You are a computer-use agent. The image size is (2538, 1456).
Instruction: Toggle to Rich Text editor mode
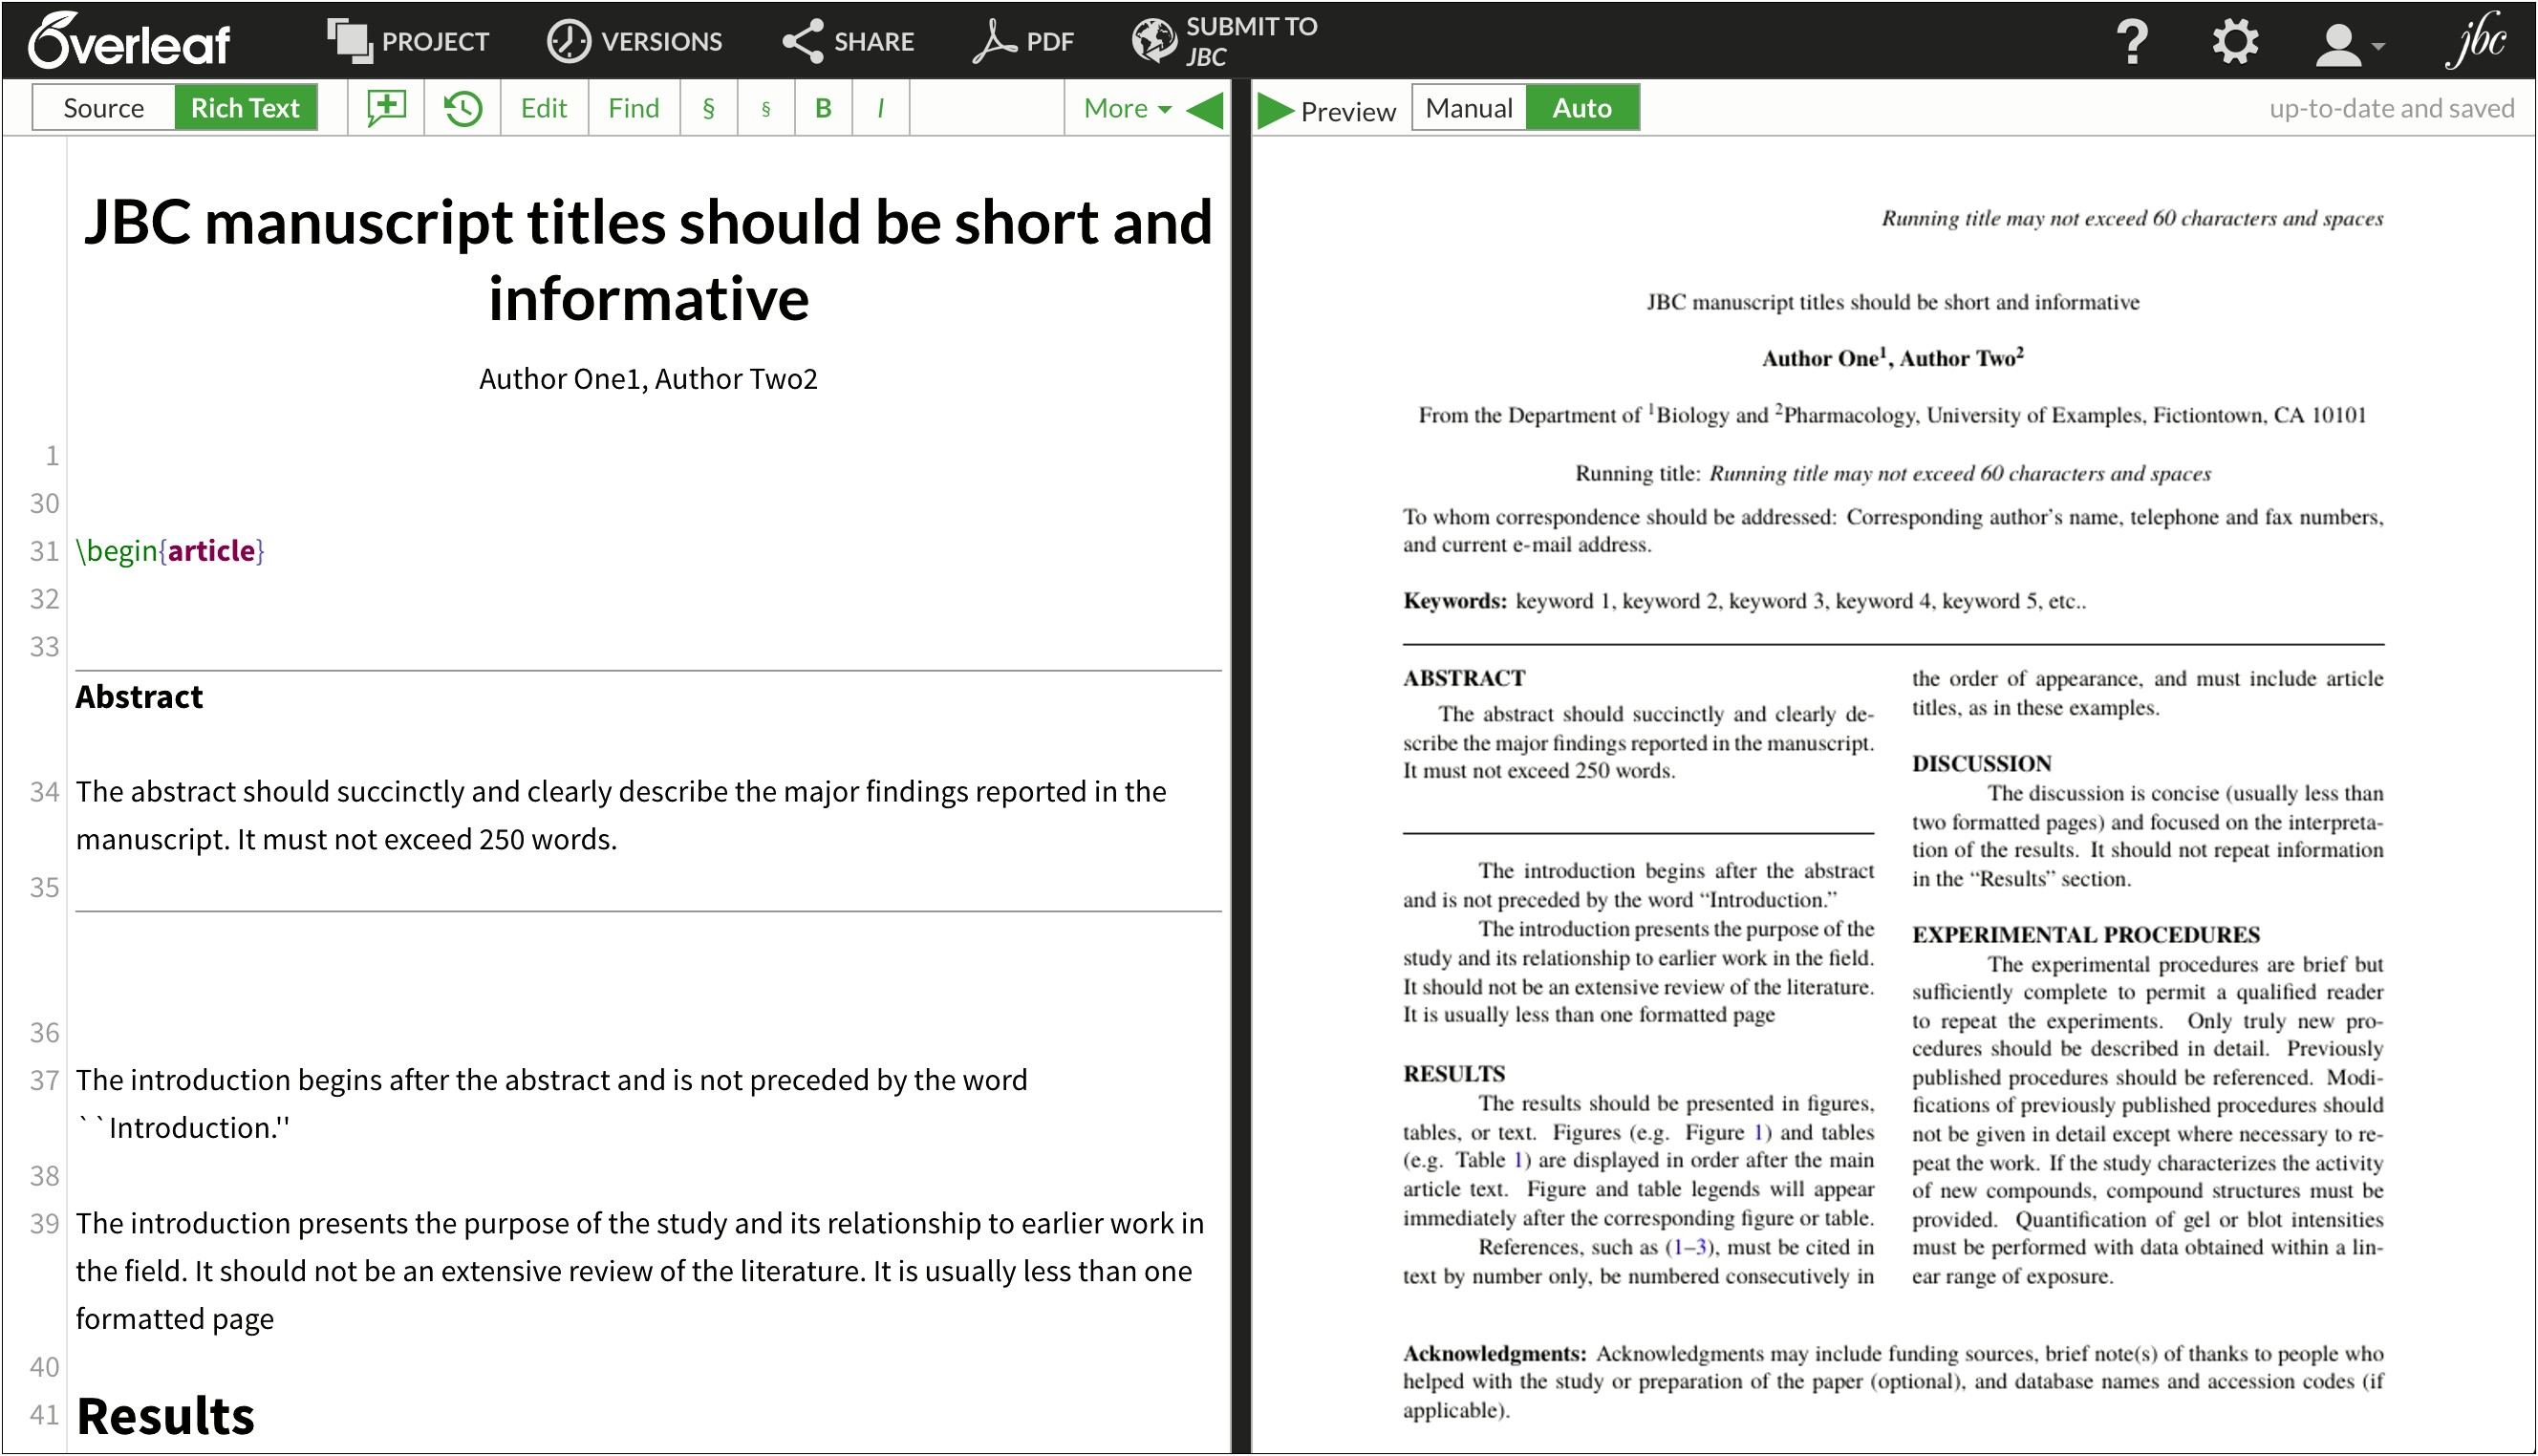(x=246, y=108)
